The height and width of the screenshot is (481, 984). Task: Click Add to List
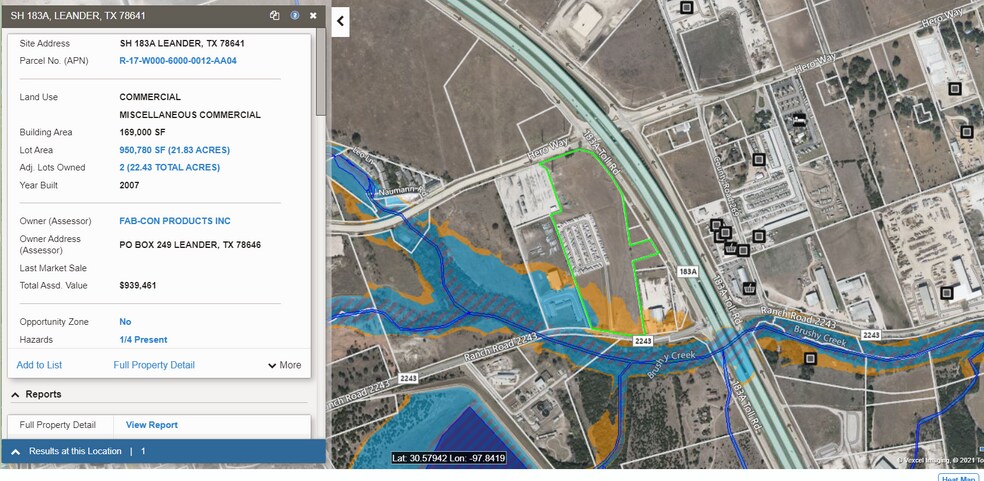coord(39,365)
